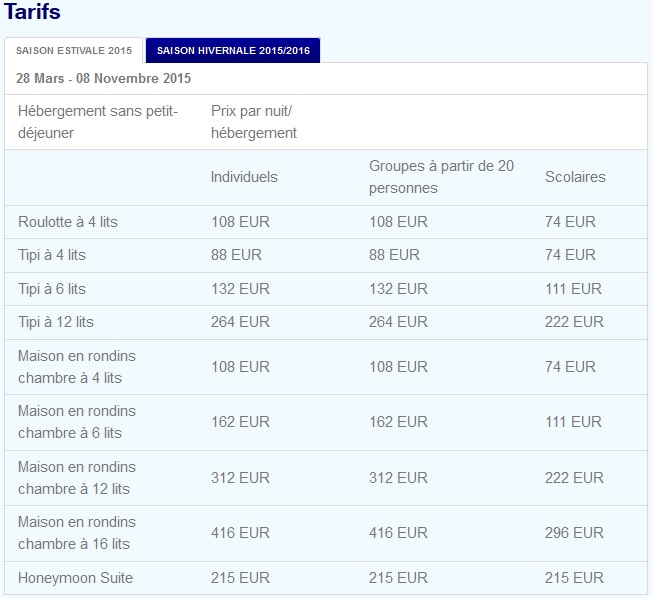Click the Scolaires column header

coord(575,177)
